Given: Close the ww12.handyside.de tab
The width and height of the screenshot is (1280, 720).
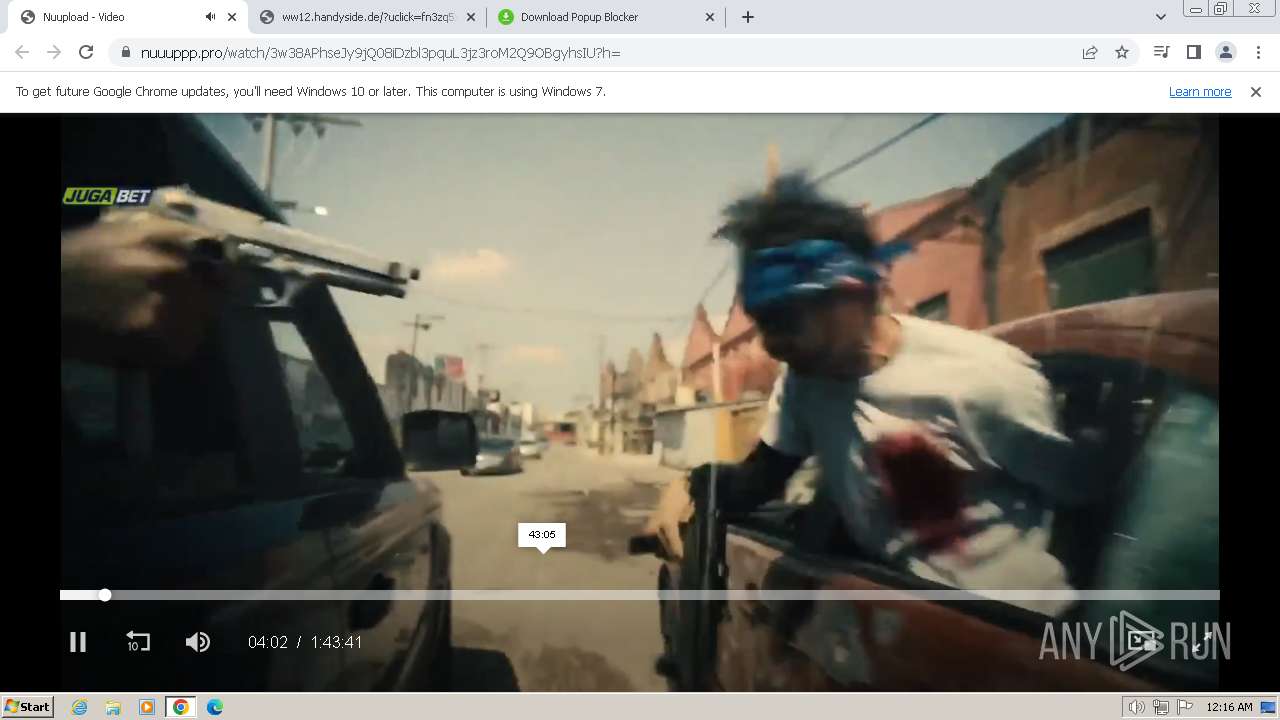Looking at the screenshot, I should point(471,17).
